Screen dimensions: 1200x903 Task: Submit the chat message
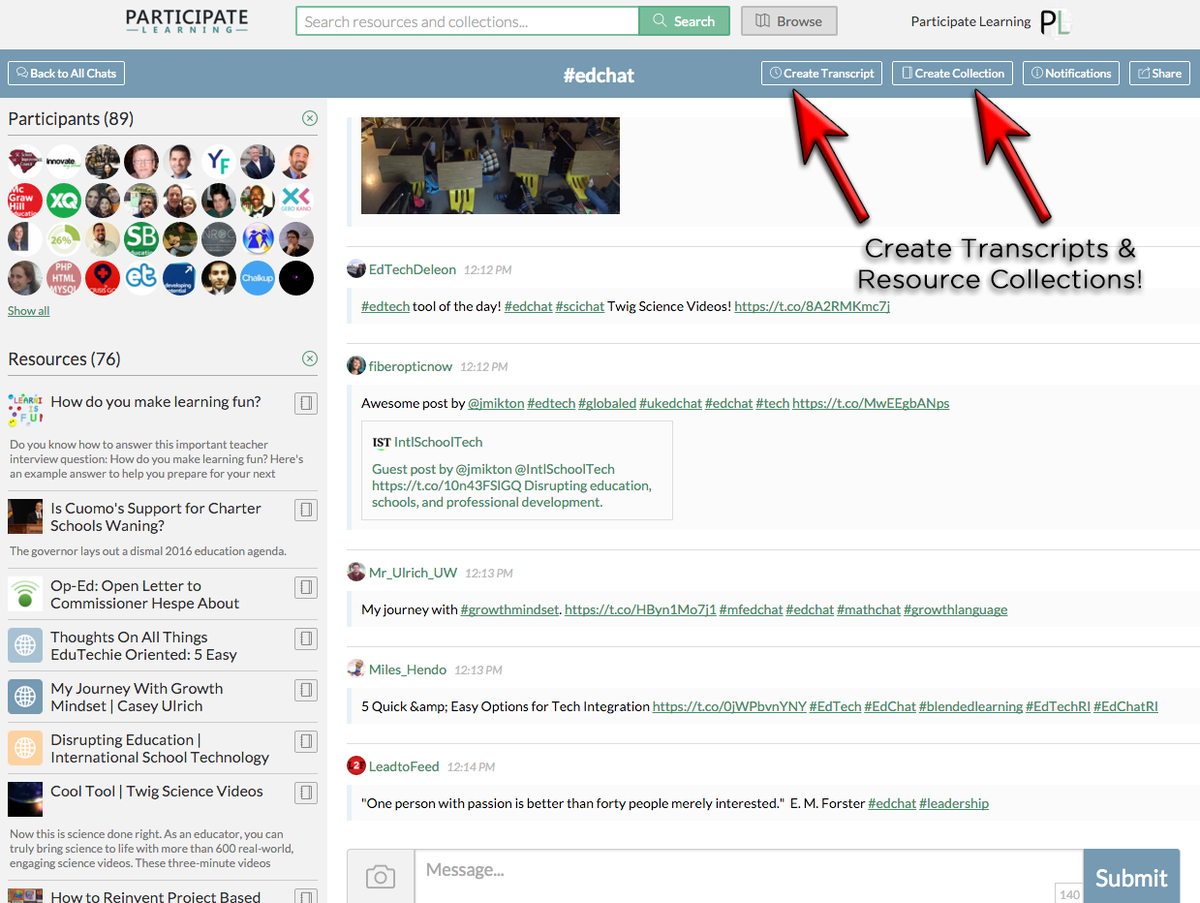click(1131, 877)
